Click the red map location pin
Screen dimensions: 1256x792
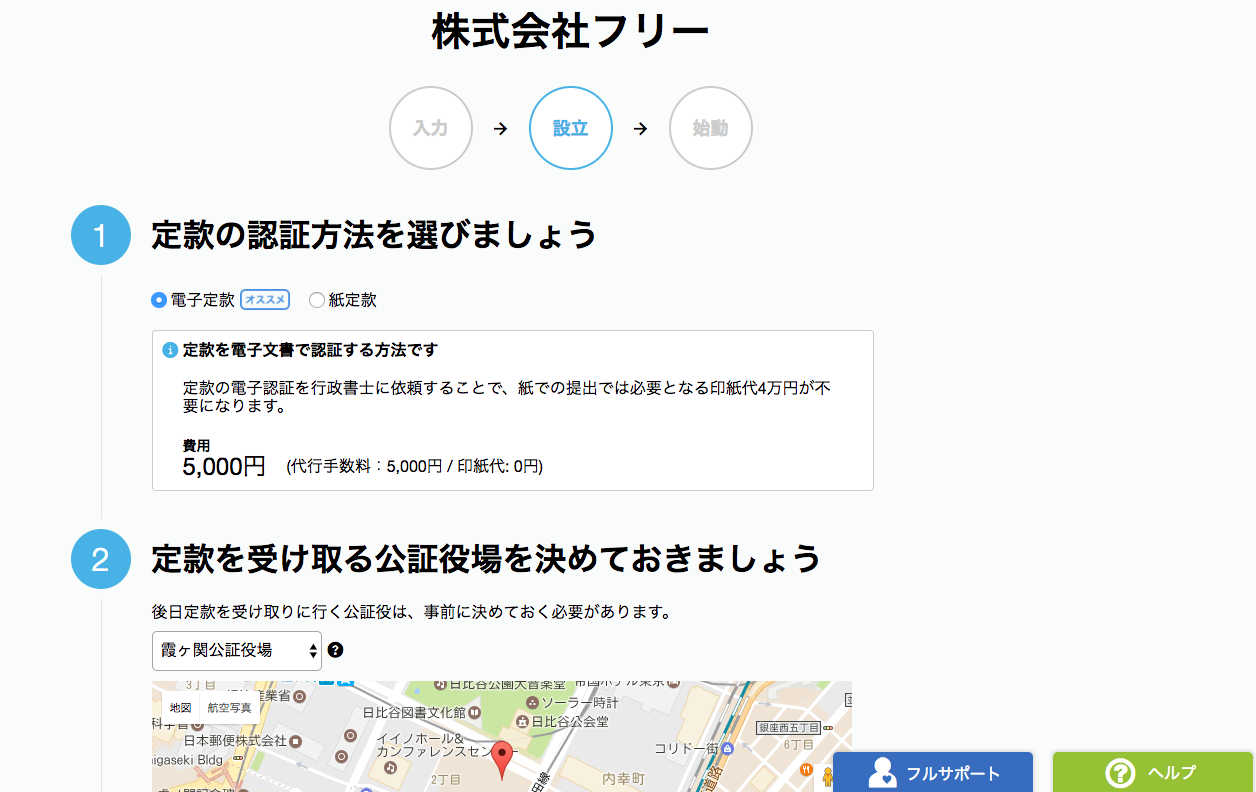(503, 761)
